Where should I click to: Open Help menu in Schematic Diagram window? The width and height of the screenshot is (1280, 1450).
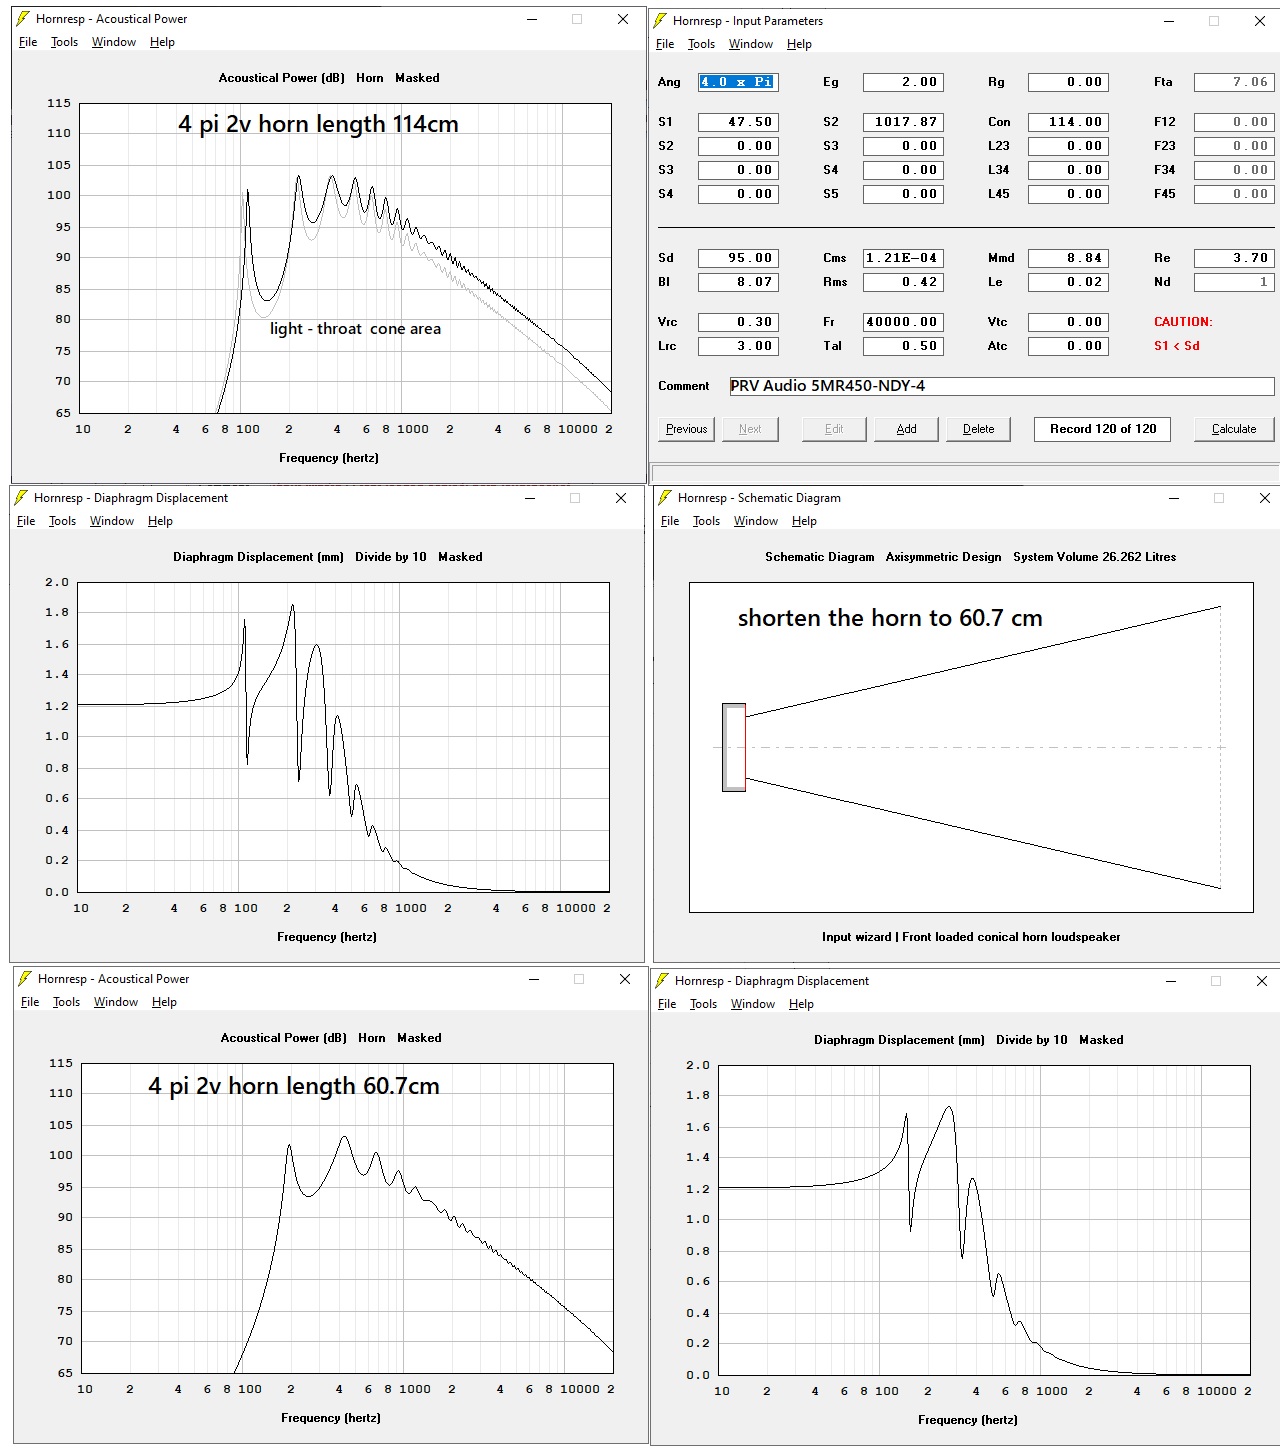pos(804,521)
